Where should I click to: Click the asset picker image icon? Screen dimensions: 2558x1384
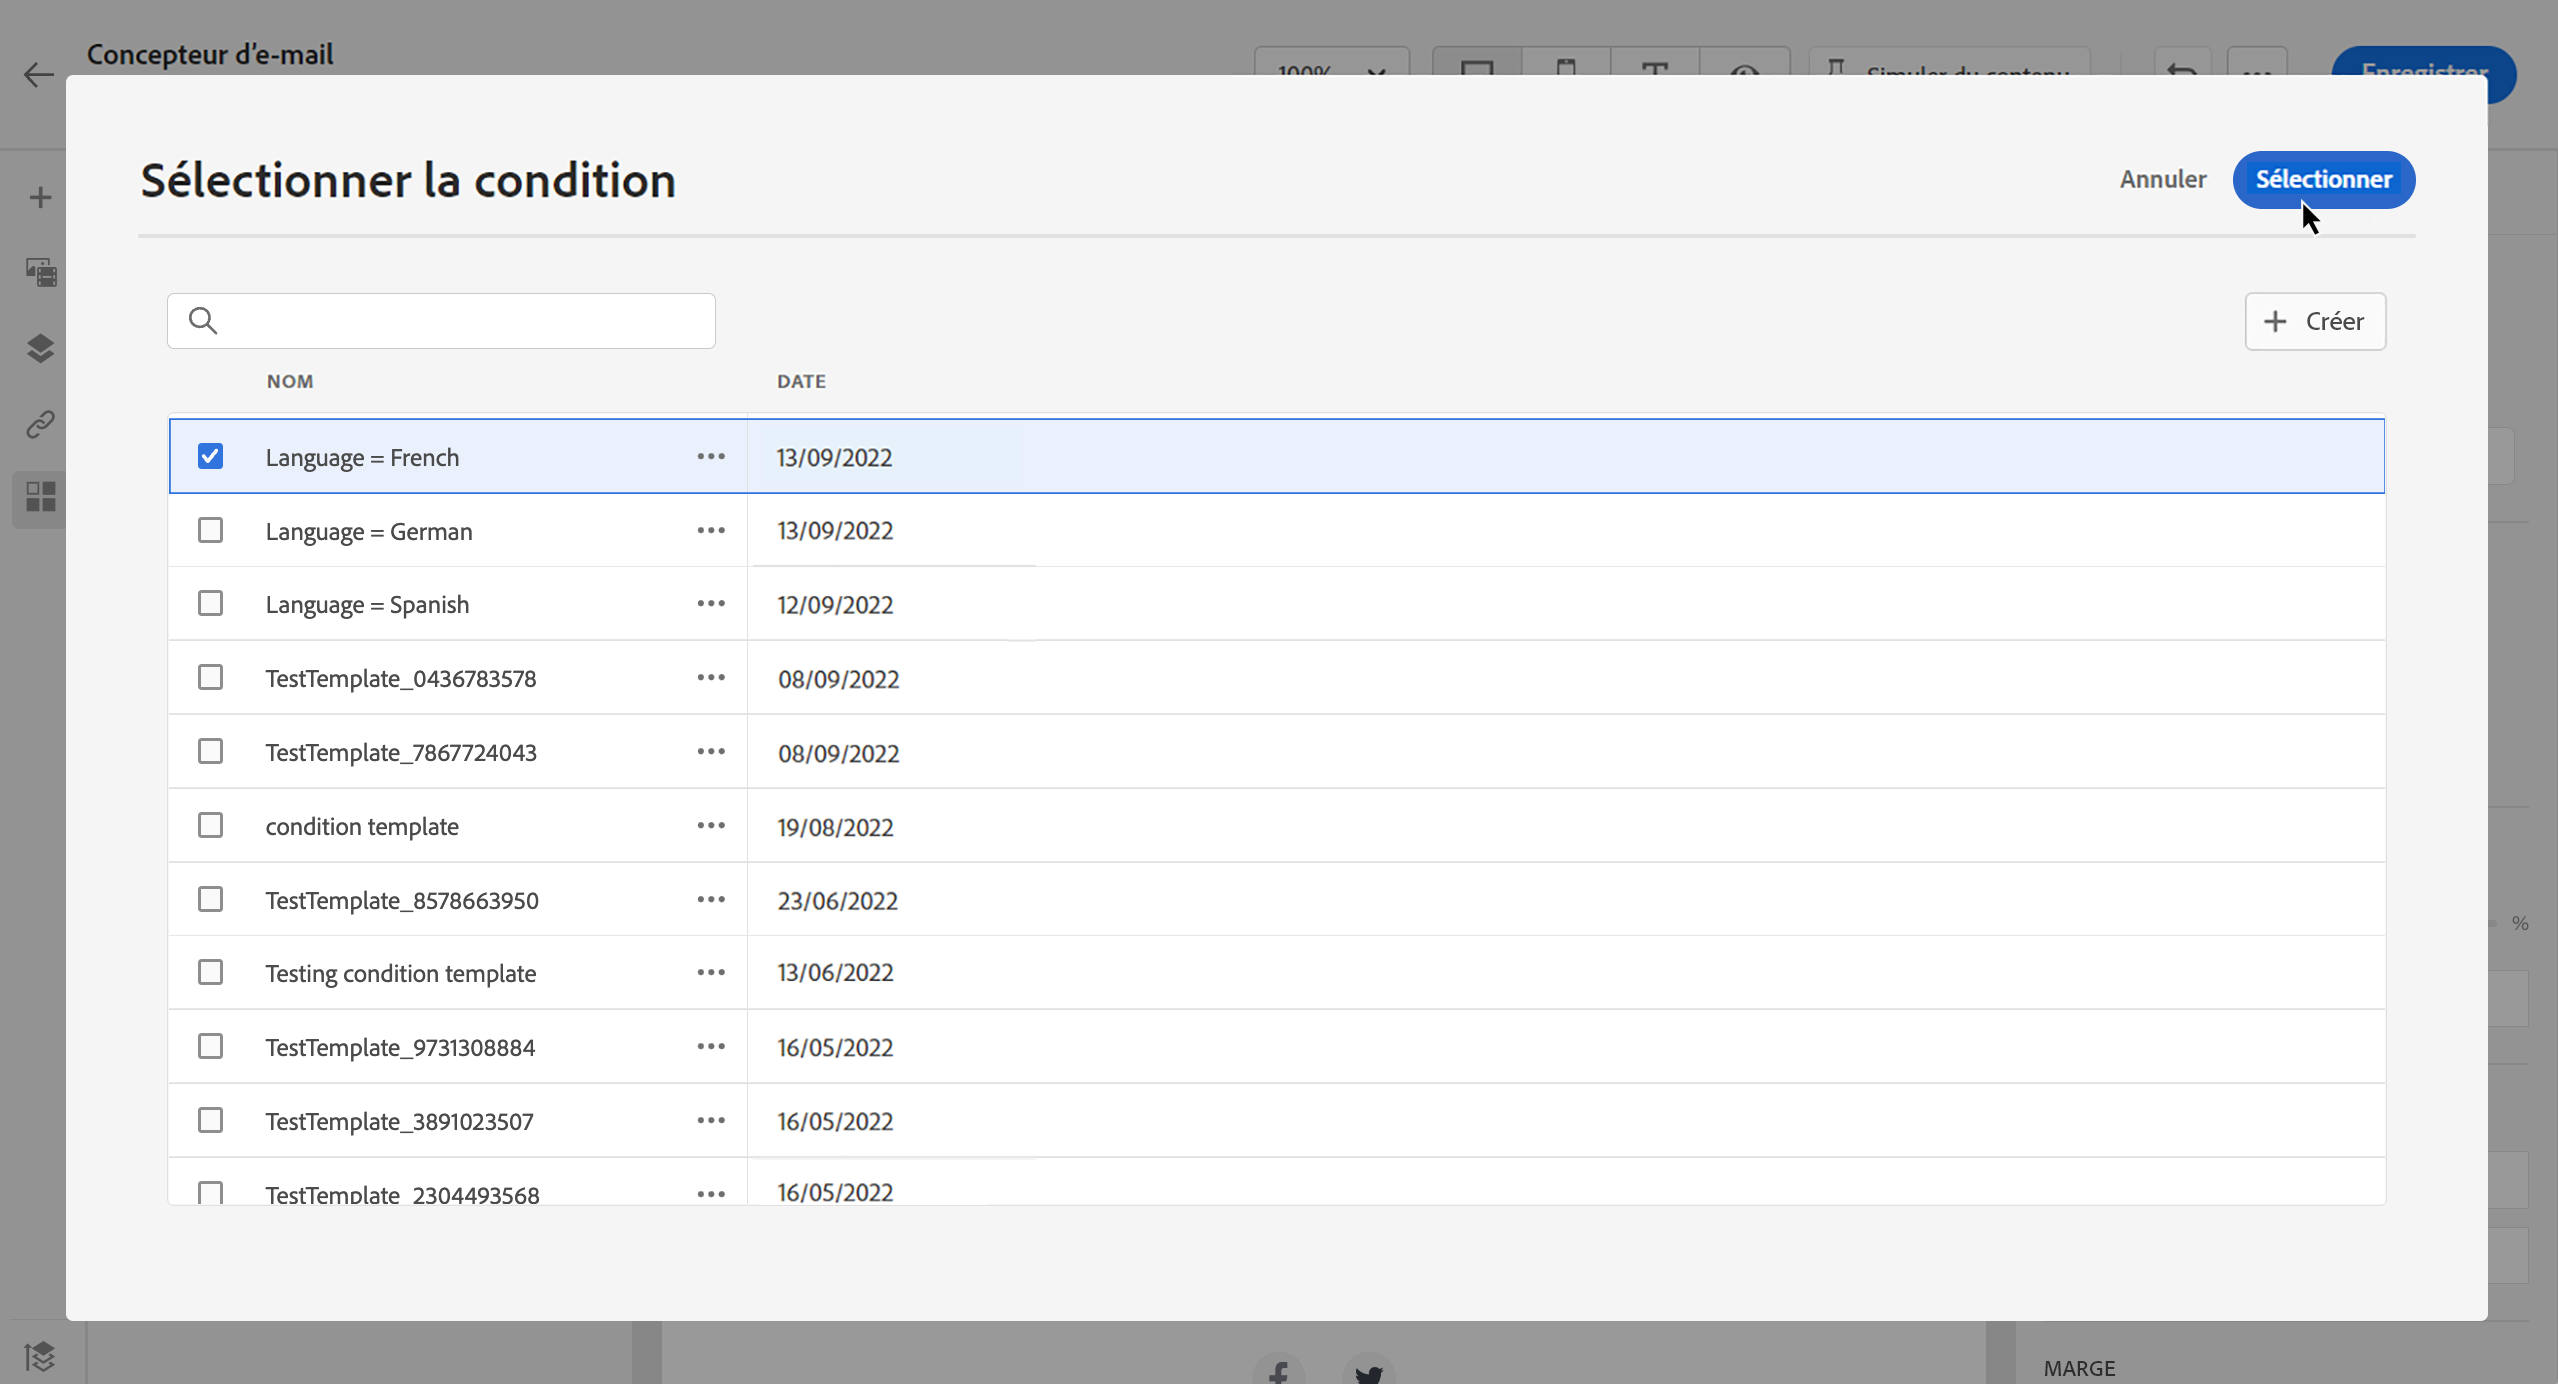(x=40, y=272)
